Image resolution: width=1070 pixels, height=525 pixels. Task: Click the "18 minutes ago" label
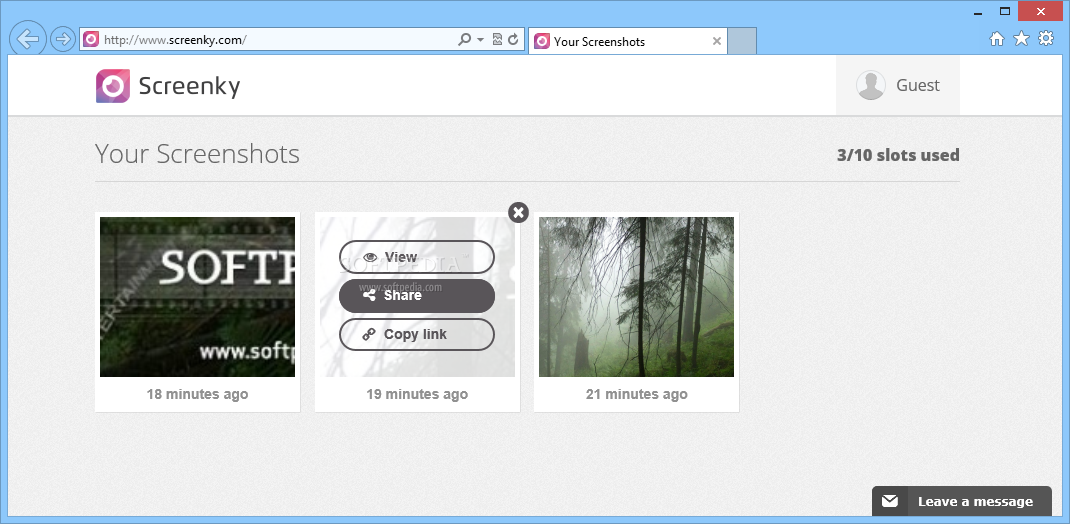click(x=197, y=394)
